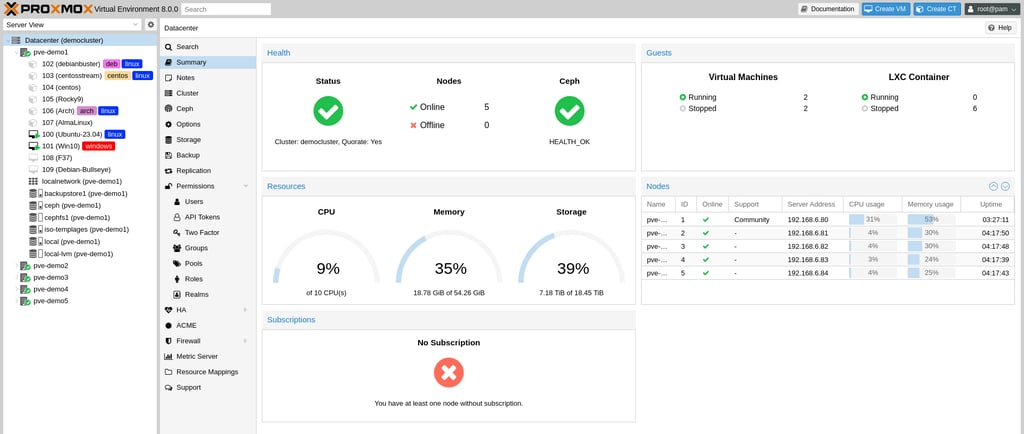Click Pools tags icon
The height and width of the screenshot is (434, 1024).
[x=177, y=264]
